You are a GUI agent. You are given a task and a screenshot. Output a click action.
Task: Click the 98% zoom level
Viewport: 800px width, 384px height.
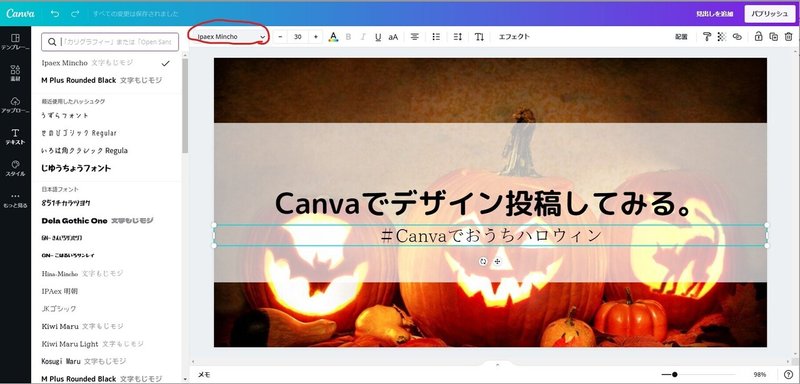(760, 375)
